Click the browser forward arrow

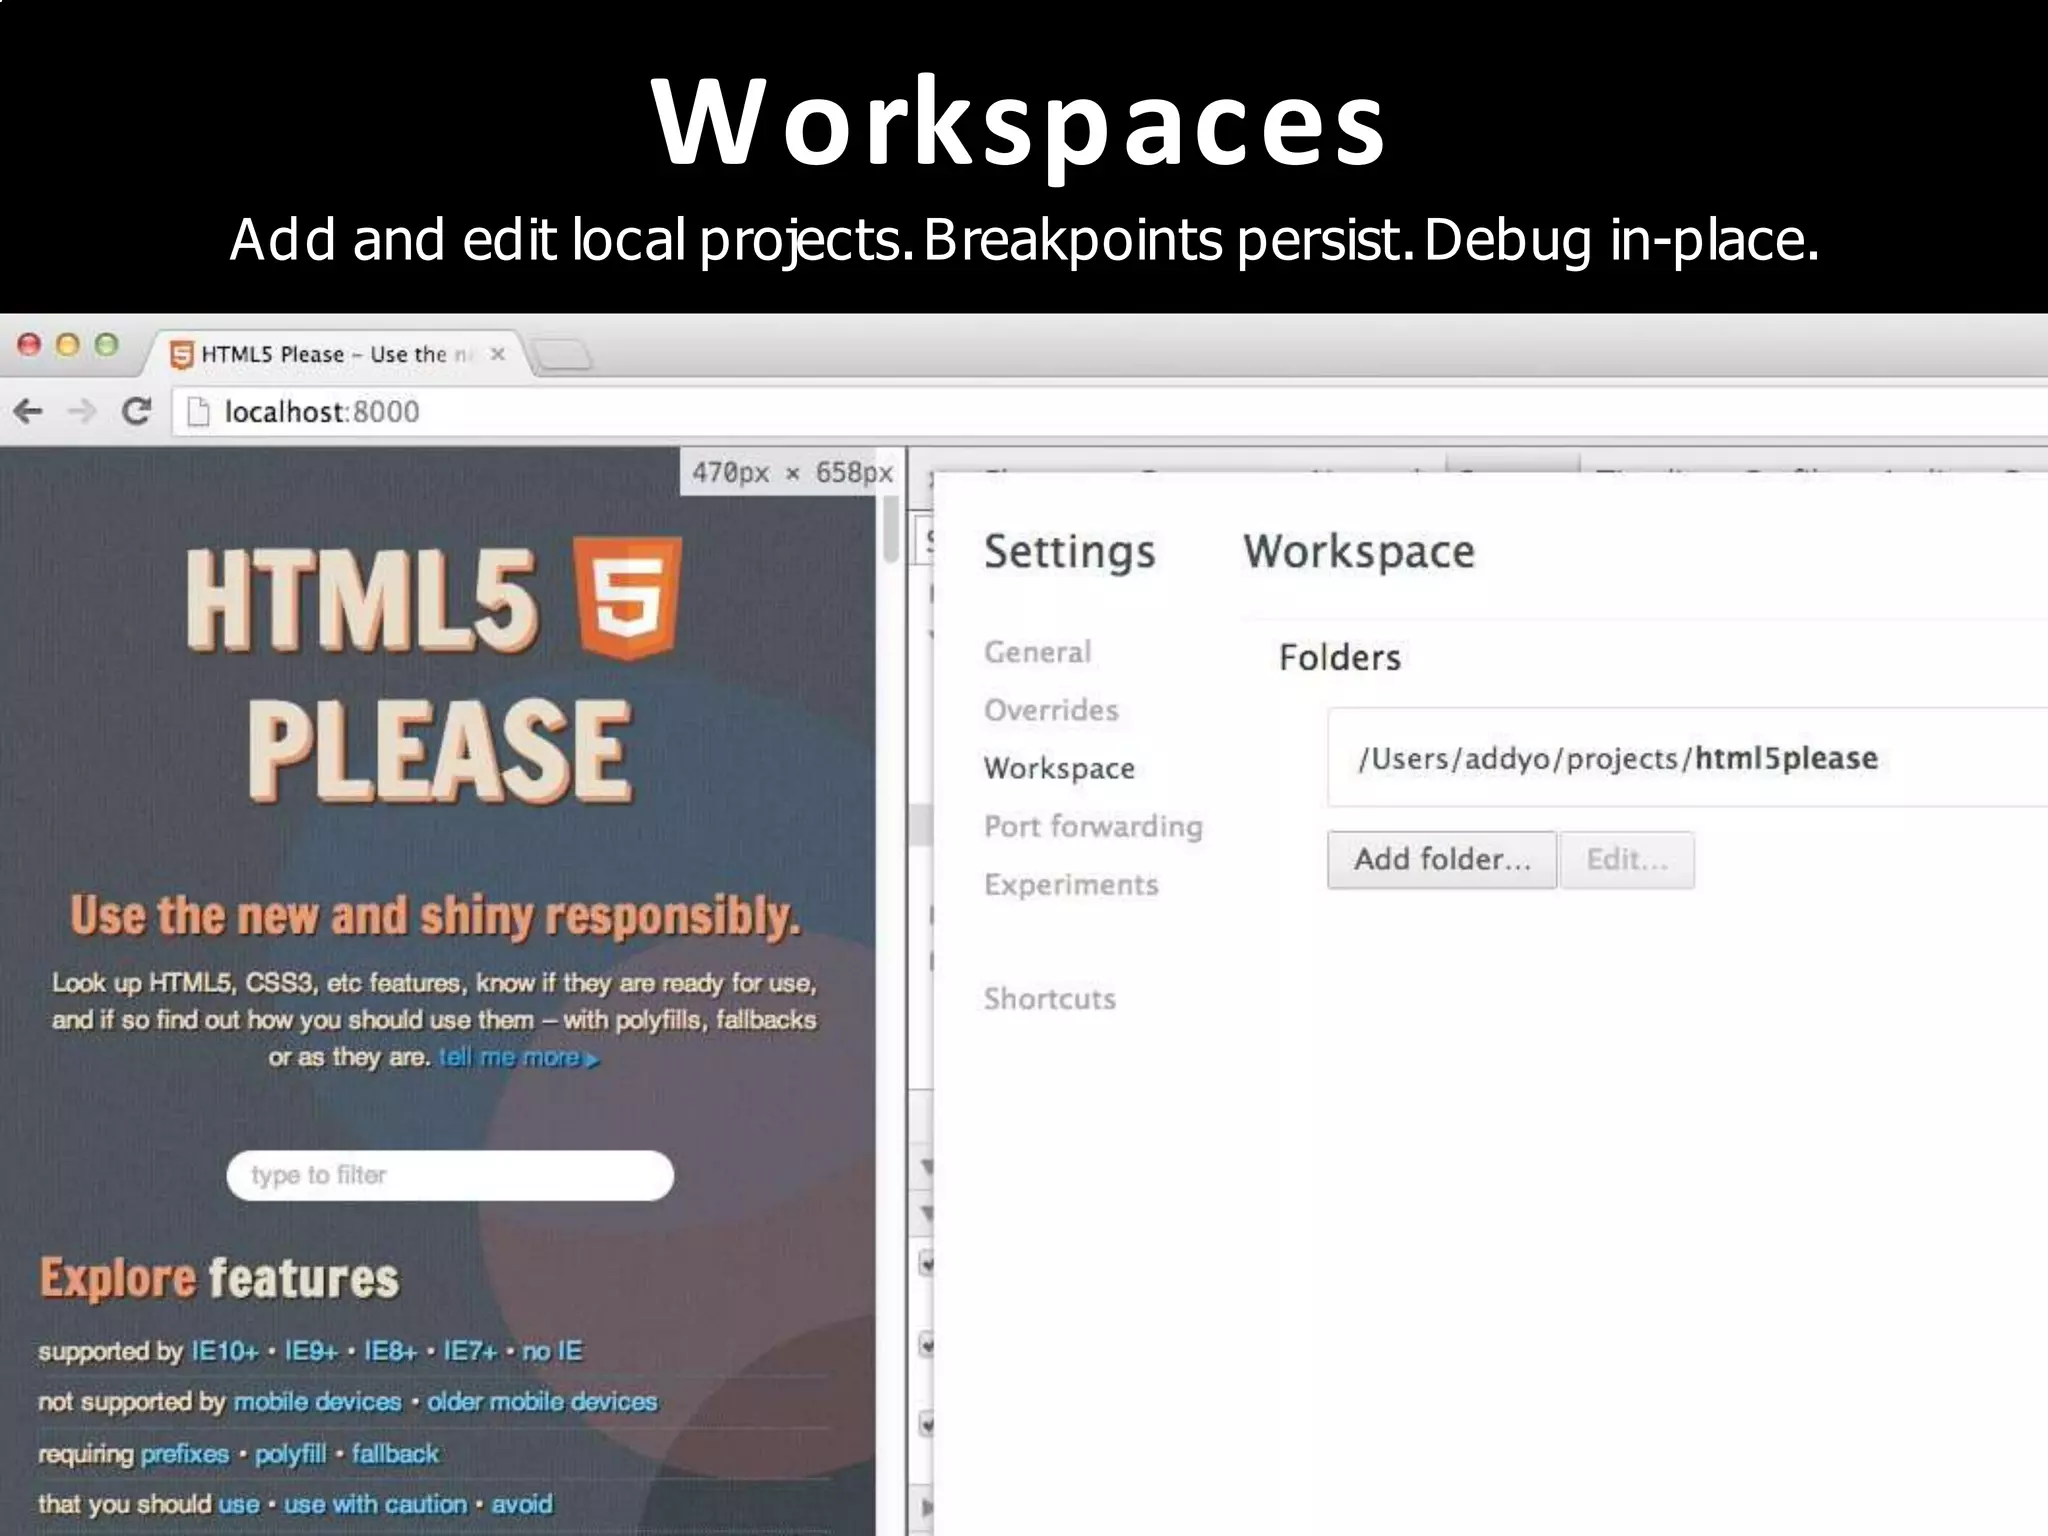tap(82, 411)
